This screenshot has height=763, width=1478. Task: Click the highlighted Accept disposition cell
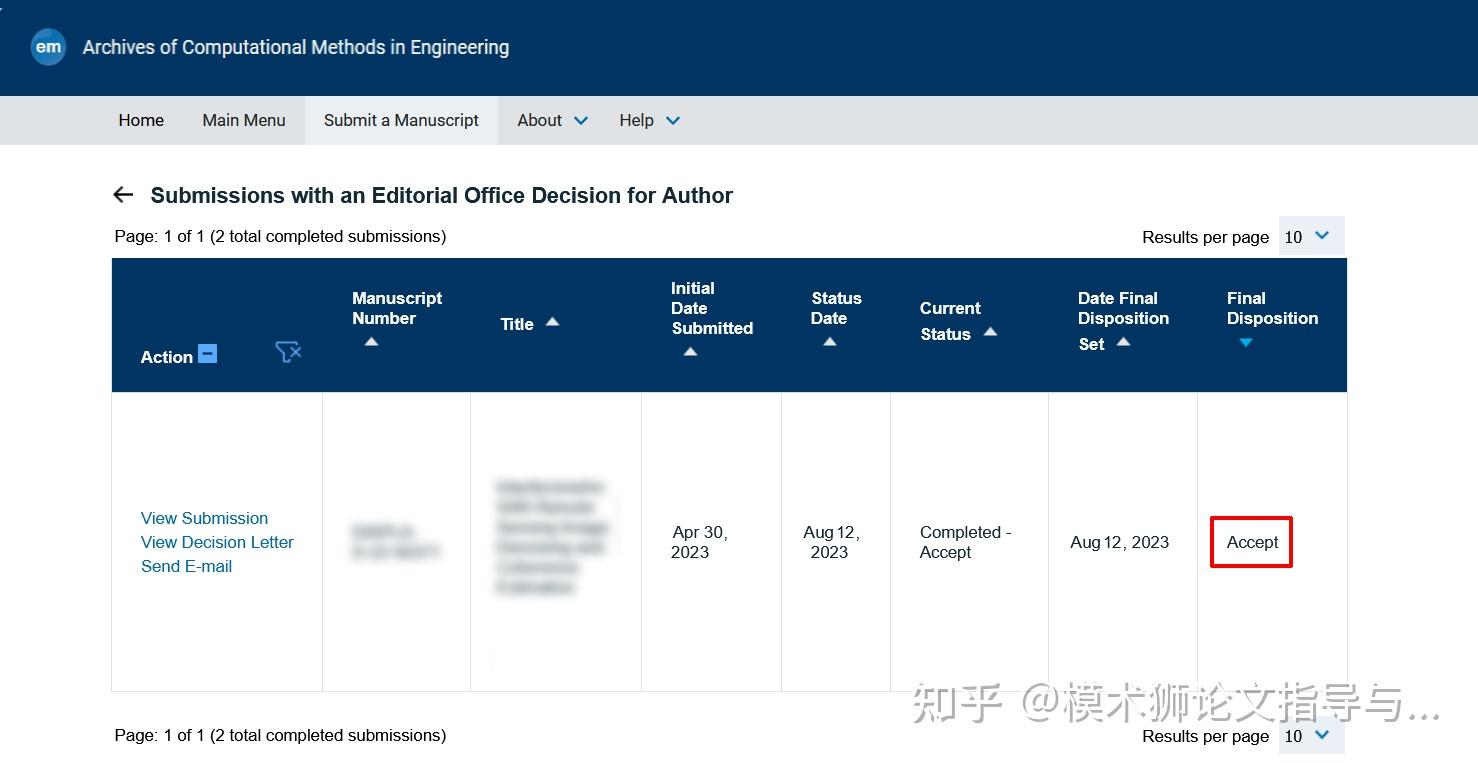1251,542
